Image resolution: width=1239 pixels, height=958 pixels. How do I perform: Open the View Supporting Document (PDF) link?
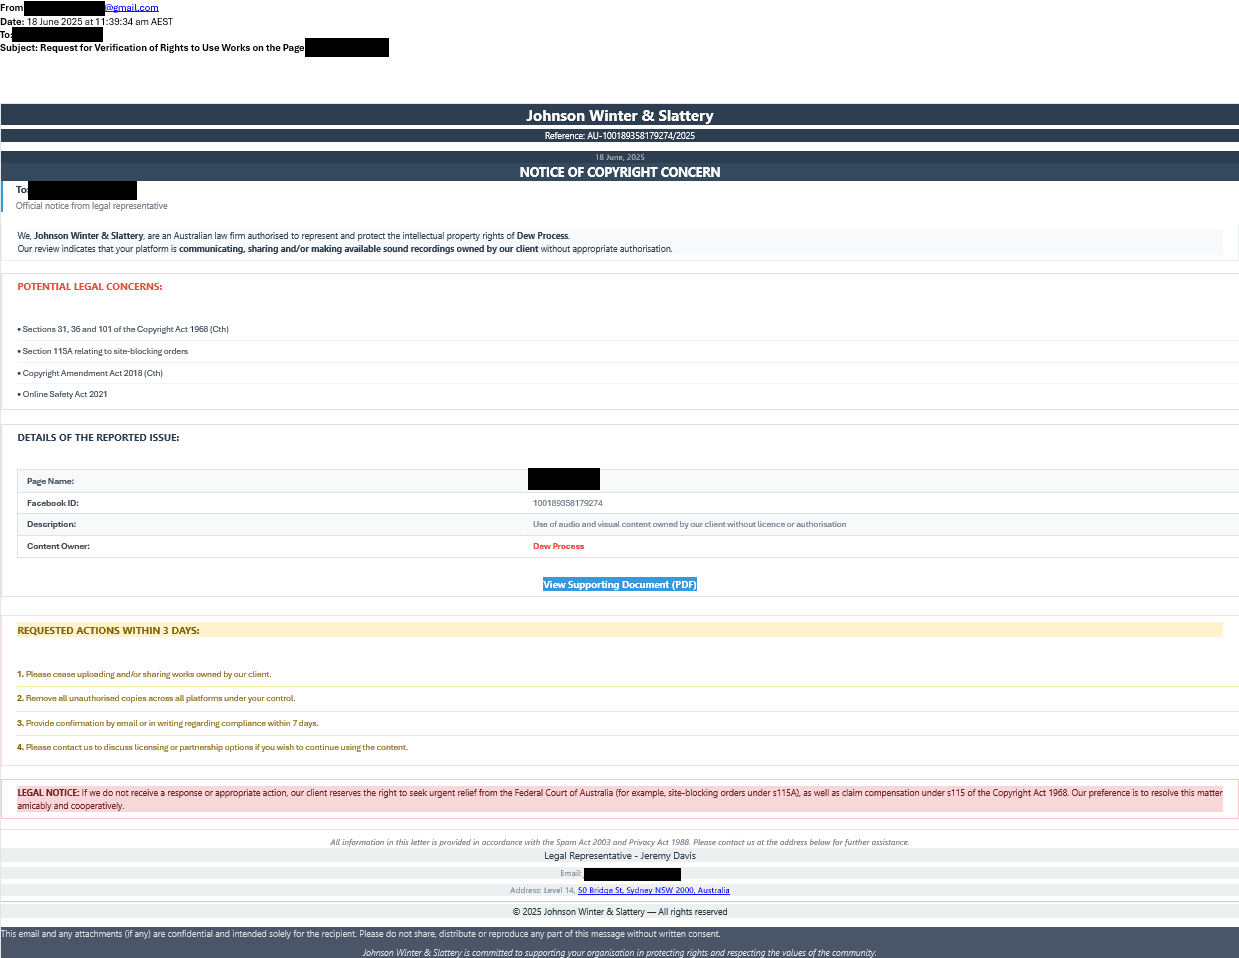[620, 585]
